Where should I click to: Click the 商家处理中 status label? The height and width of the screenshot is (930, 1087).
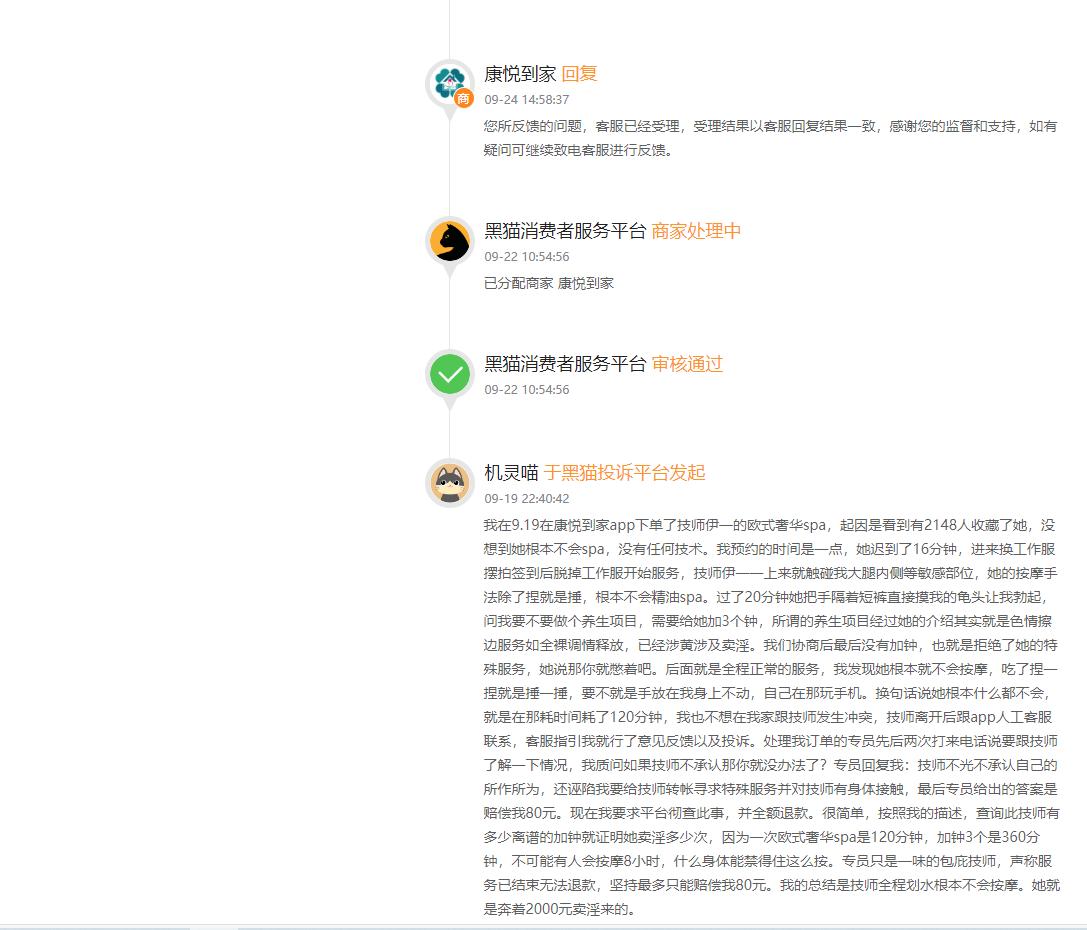[696, 231]
